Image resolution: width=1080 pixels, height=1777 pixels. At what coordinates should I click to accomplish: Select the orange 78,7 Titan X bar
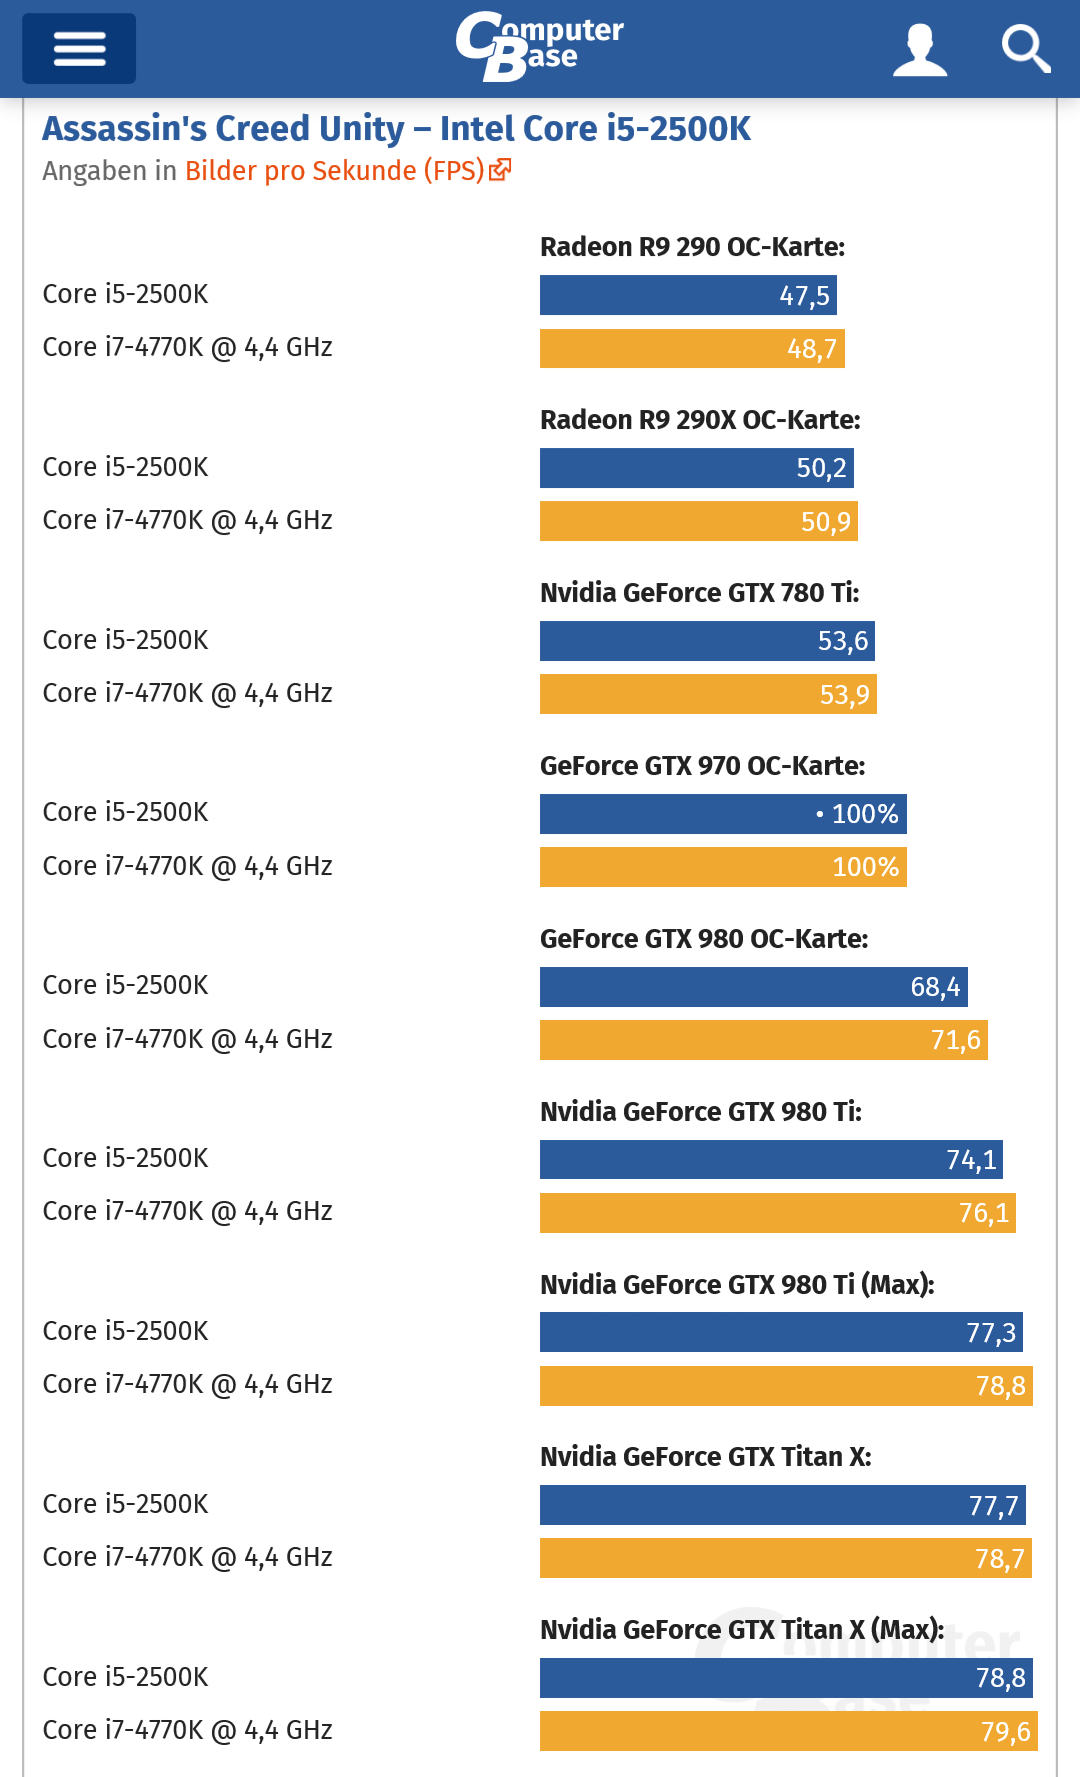click(785, 1558)
